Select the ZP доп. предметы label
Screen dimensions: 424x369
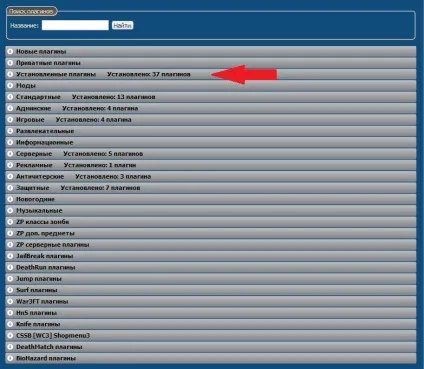click(x=45, y=233)
